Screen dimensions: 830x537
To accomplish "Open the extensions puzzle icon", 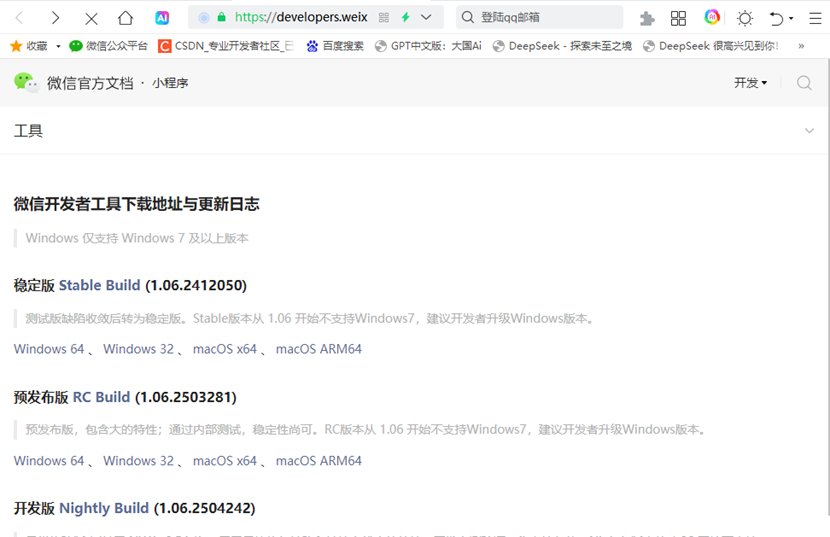I will click(647, 19).
